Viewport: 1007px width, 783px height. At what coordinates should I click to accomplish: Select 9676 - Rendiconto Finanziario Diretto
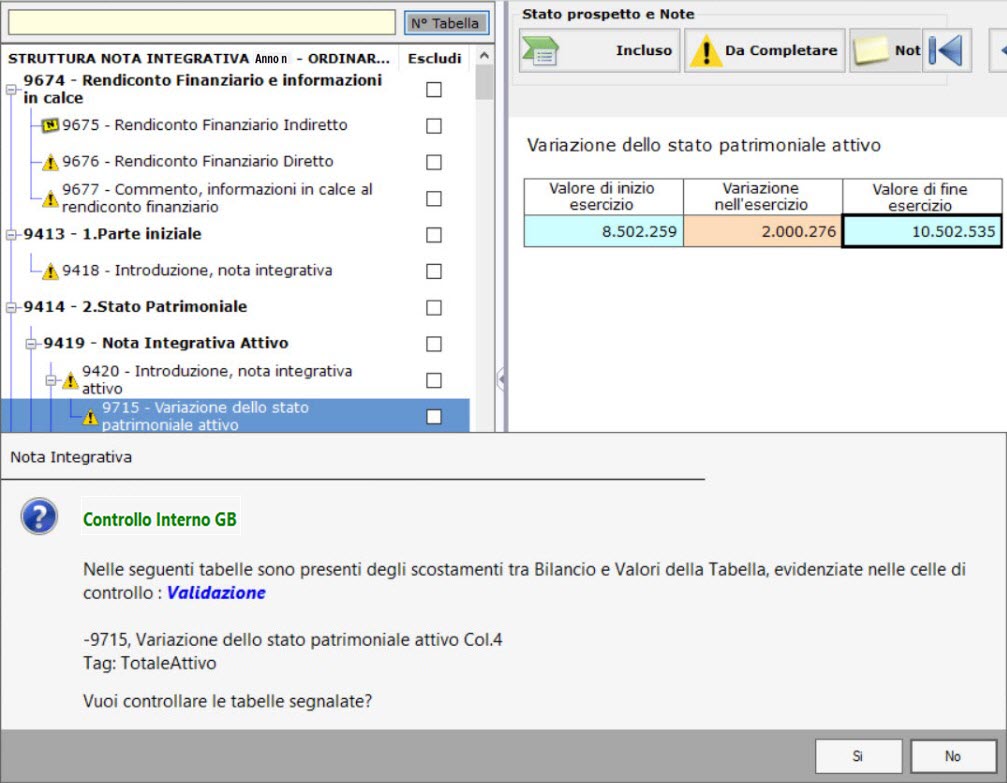point(198,161)
